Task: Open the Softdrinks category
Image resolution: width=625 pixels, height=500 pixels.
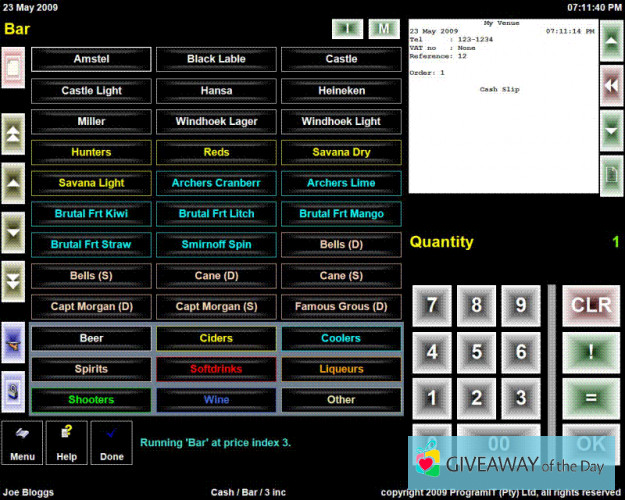Action: pos(216,369)
